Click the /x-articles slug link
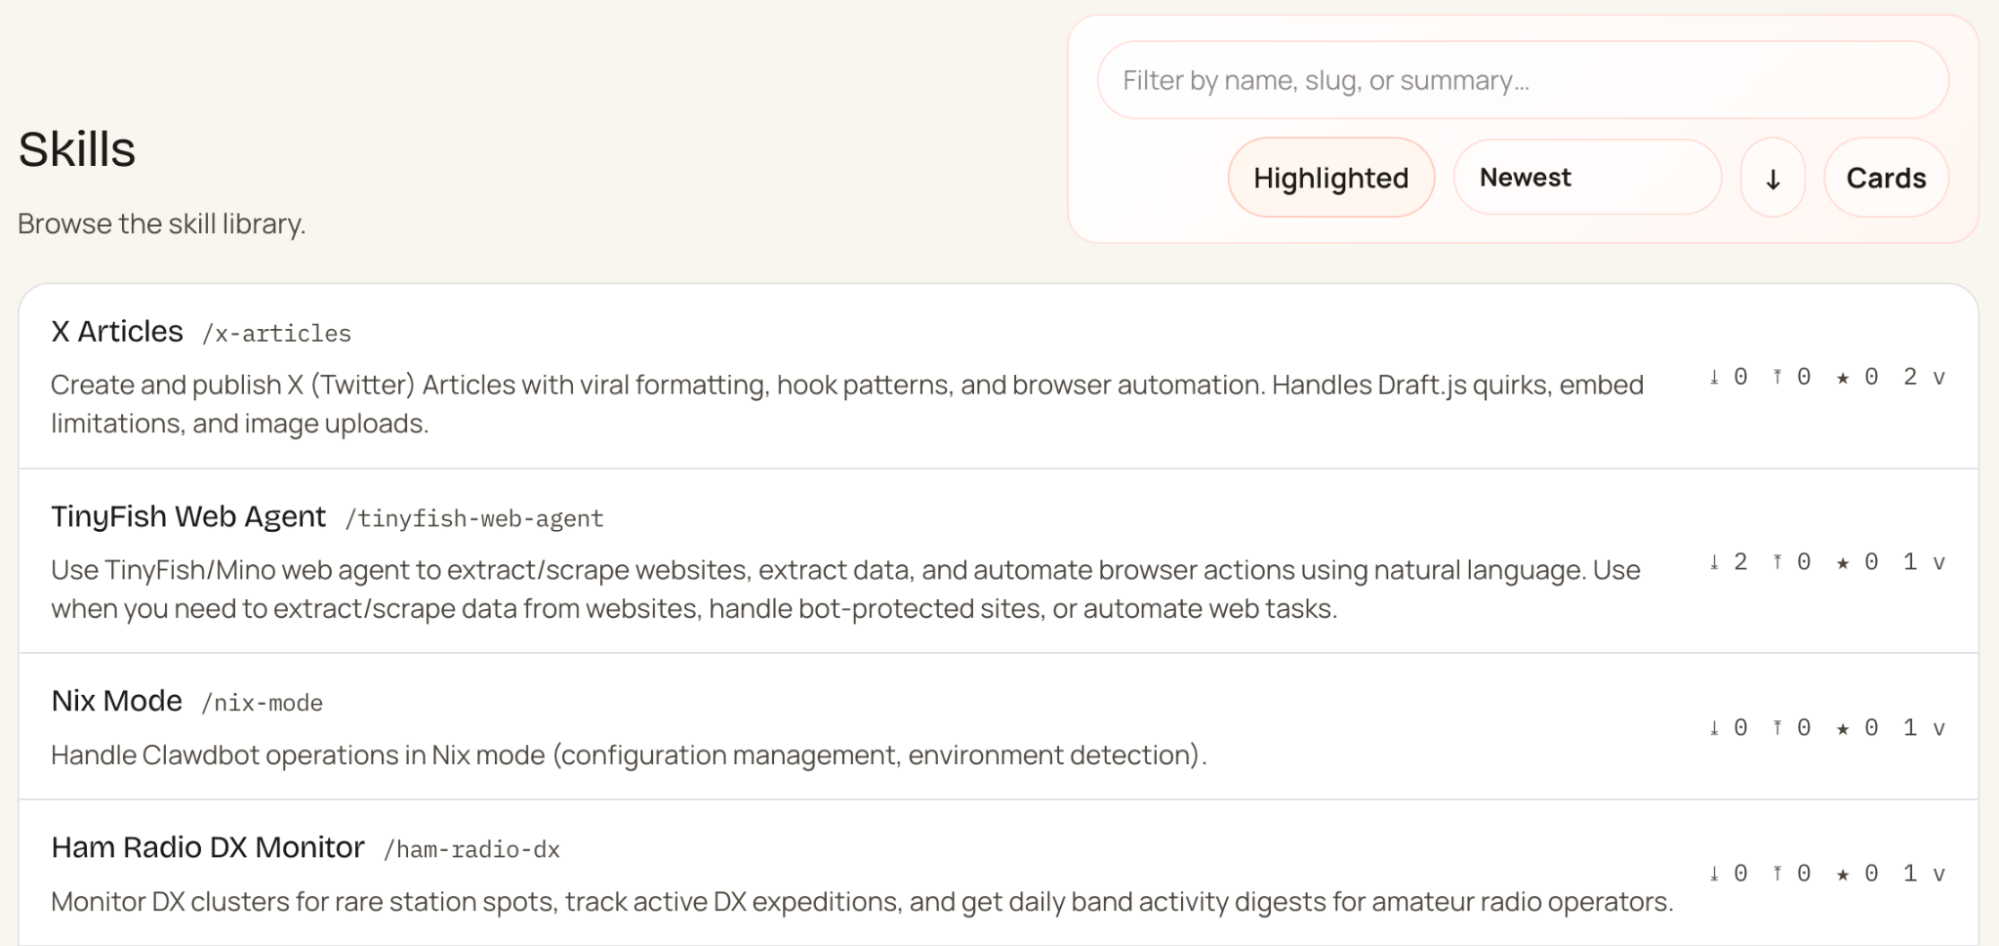The width and height of the screenshot is (1999, 946). pos(277,333)
